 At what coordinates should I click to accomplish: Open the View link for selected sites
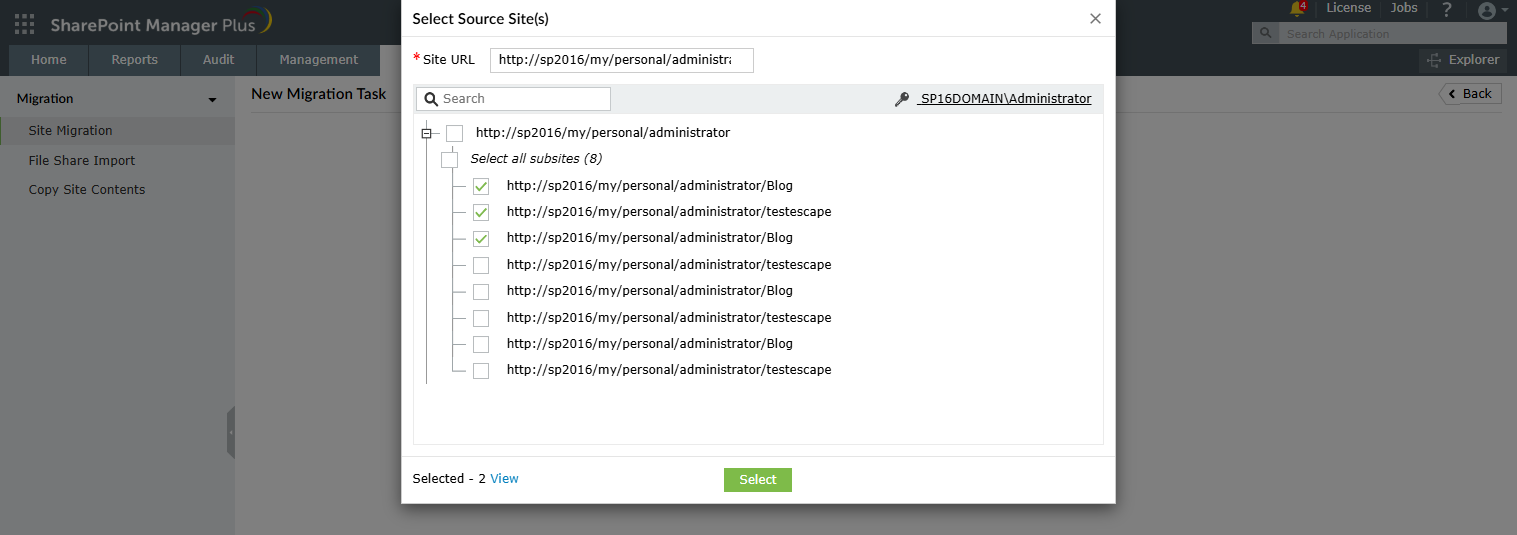[x=504, y=479]
